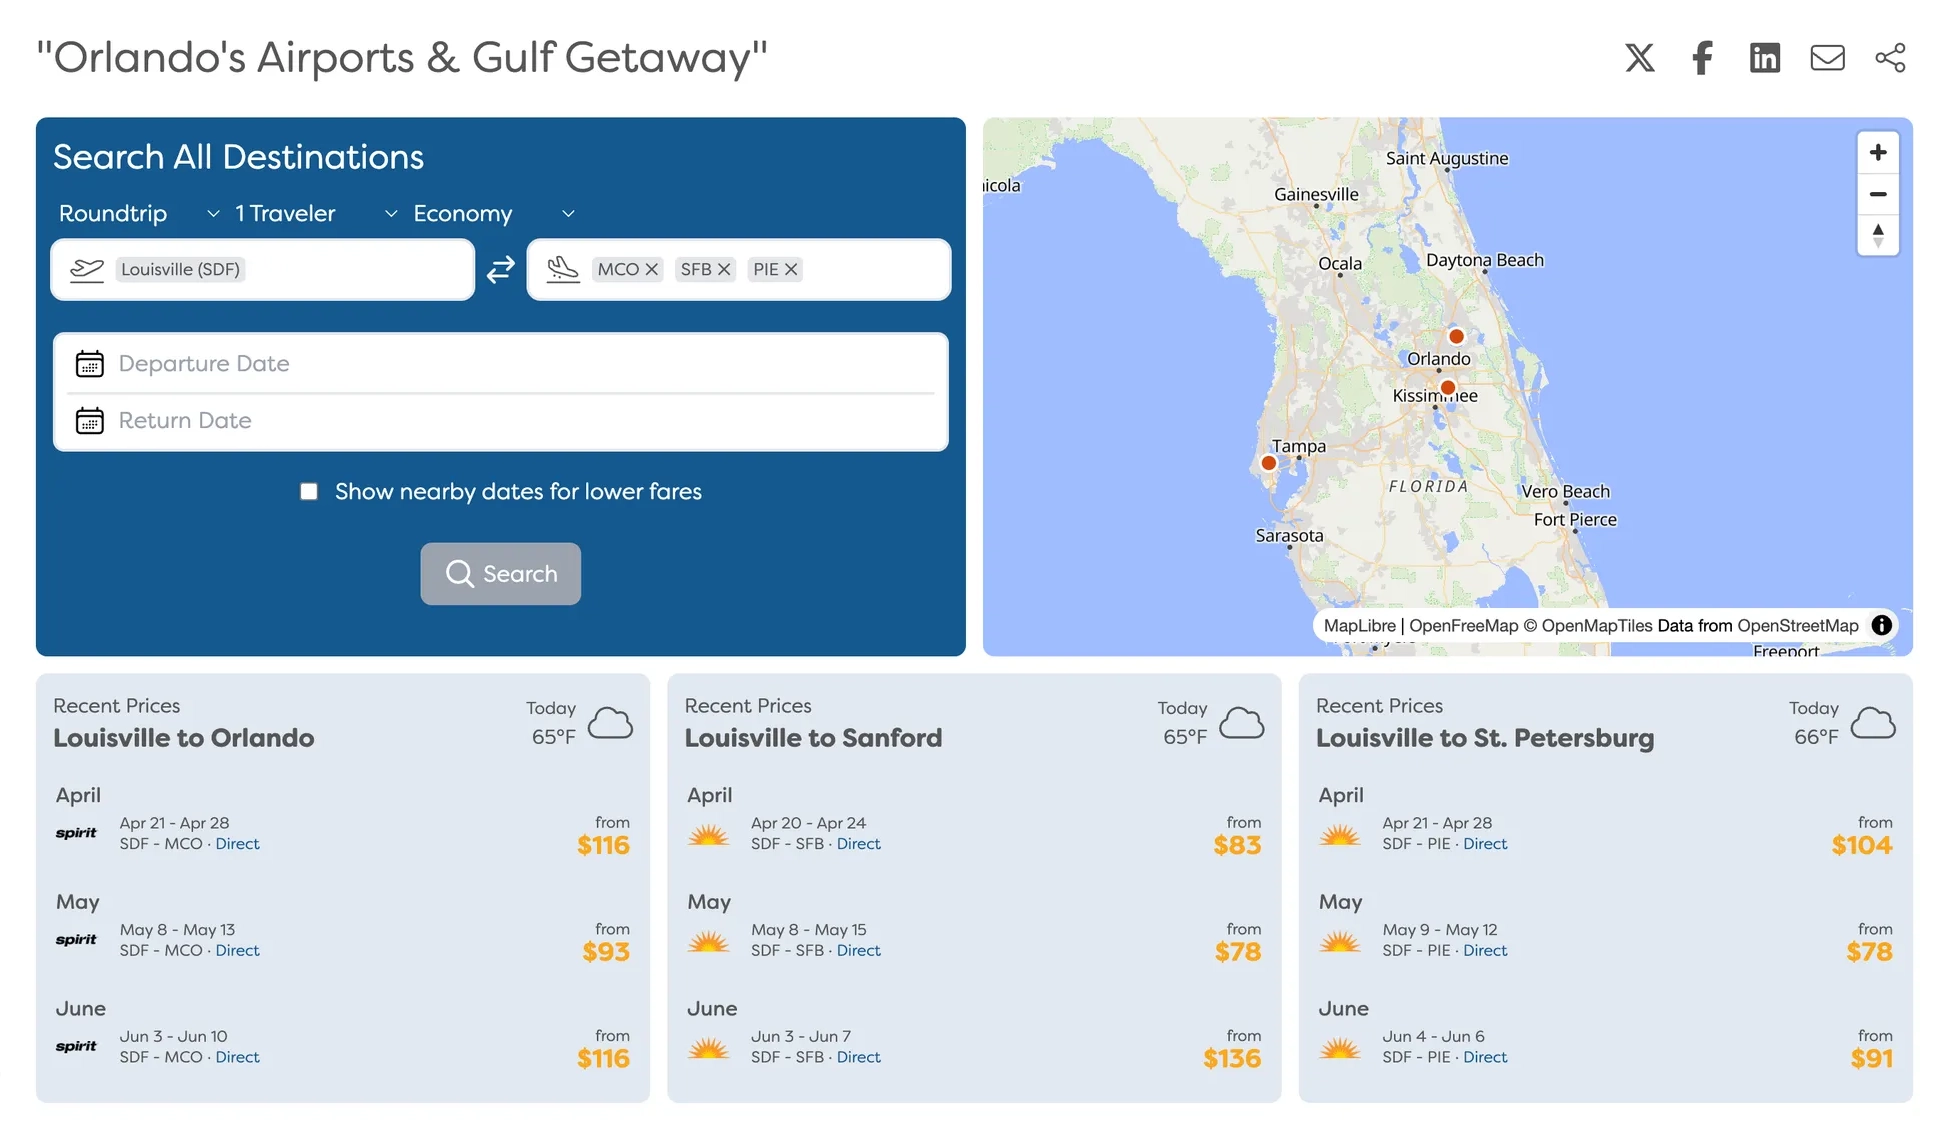This screenshot has height=1133, width=1953.
Task: Open the Roundtrip trip-type dropdown
Action: click(x=138, y=214)
